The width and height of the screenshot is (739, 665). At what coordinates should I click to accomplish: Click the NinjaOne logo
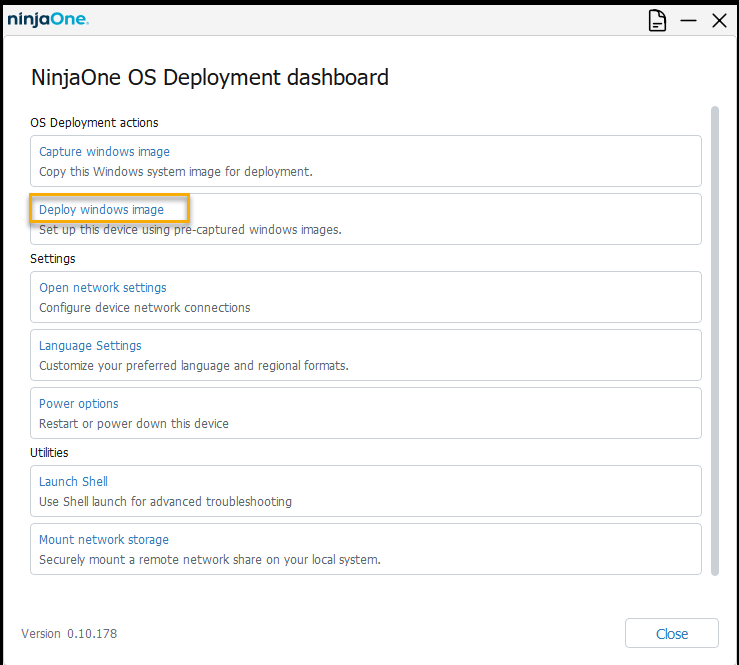pyautogui.click(x=48, y=19)
